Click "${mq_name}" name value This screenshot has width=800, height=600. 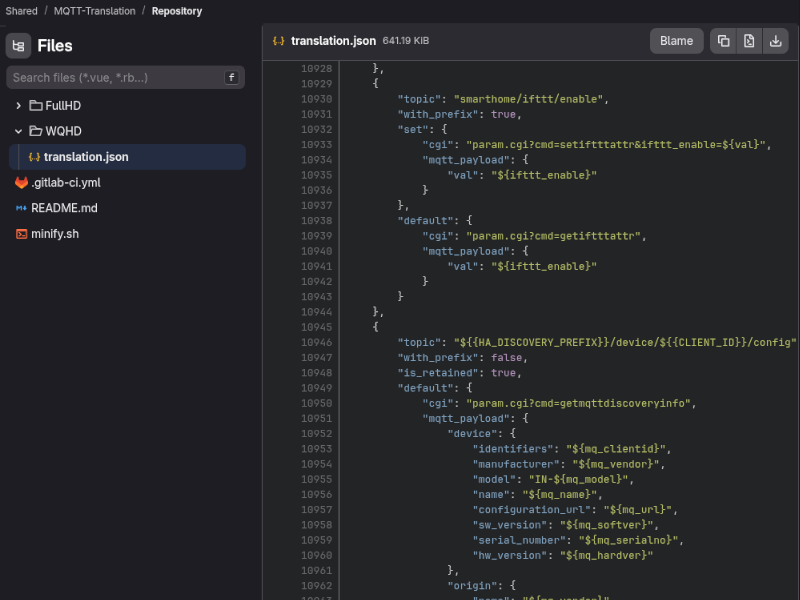point(559,494)
